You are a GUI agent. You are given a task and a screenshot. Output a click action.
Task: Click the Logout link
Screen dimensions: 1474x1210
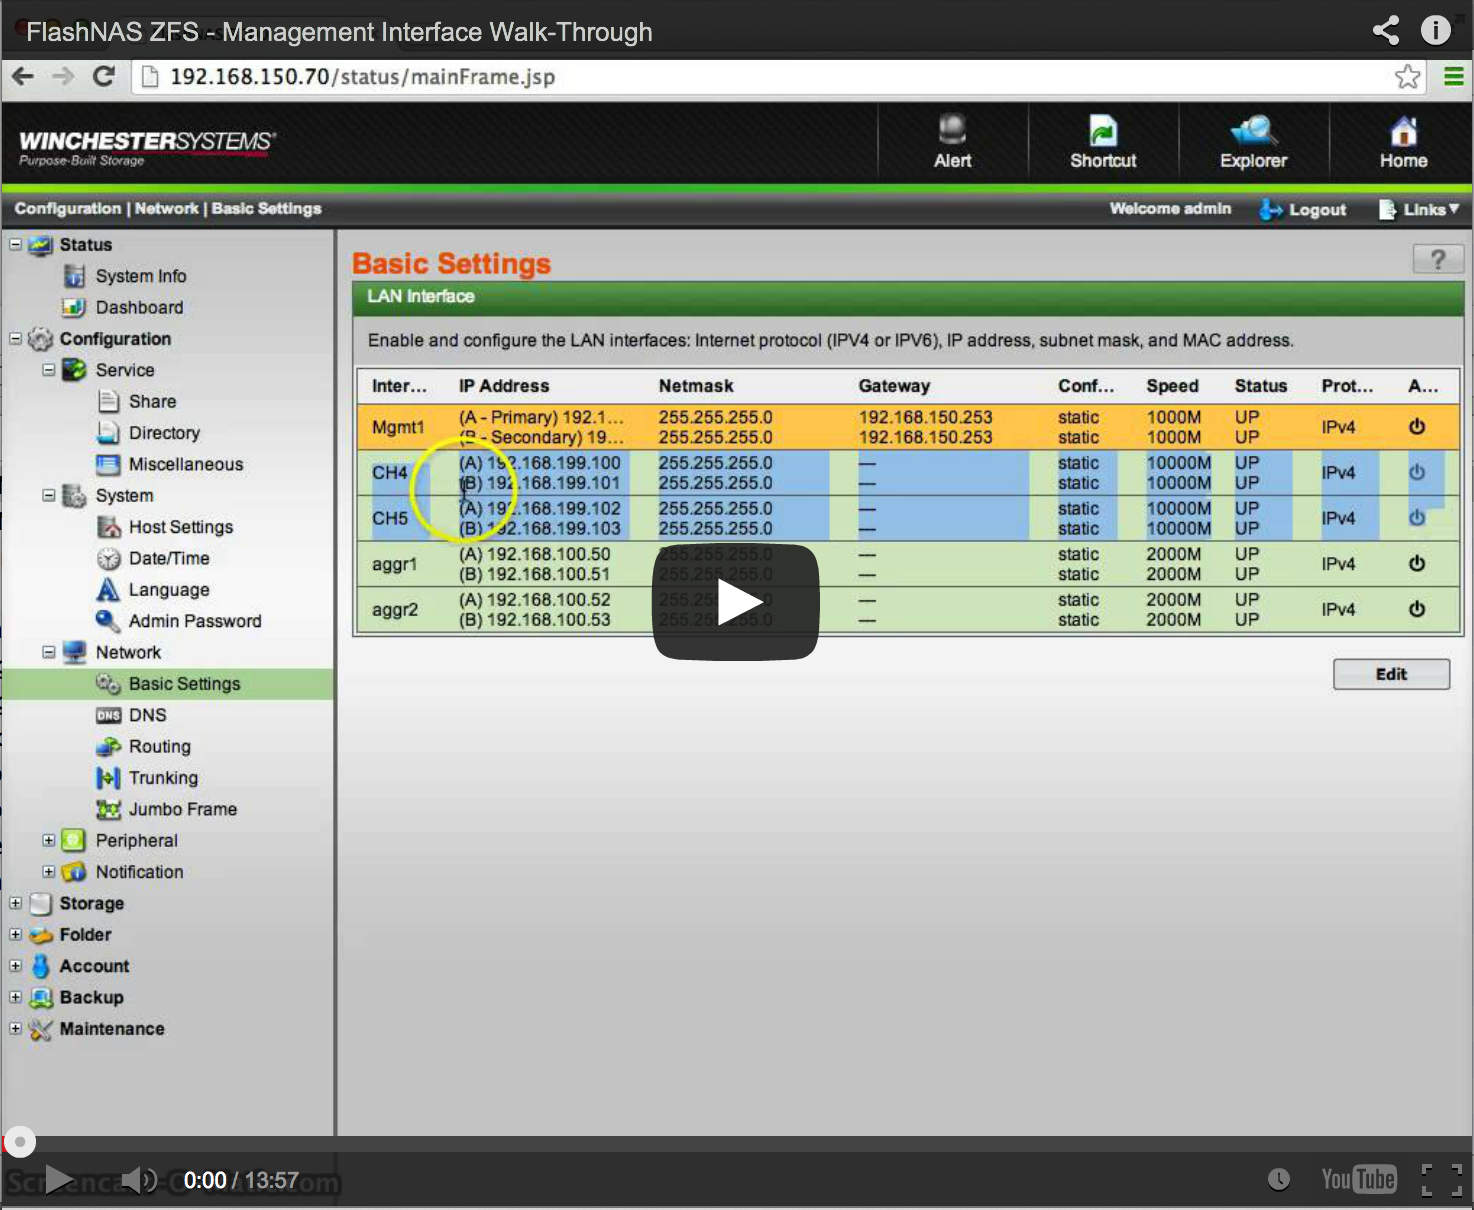[x=1303, y=209]
